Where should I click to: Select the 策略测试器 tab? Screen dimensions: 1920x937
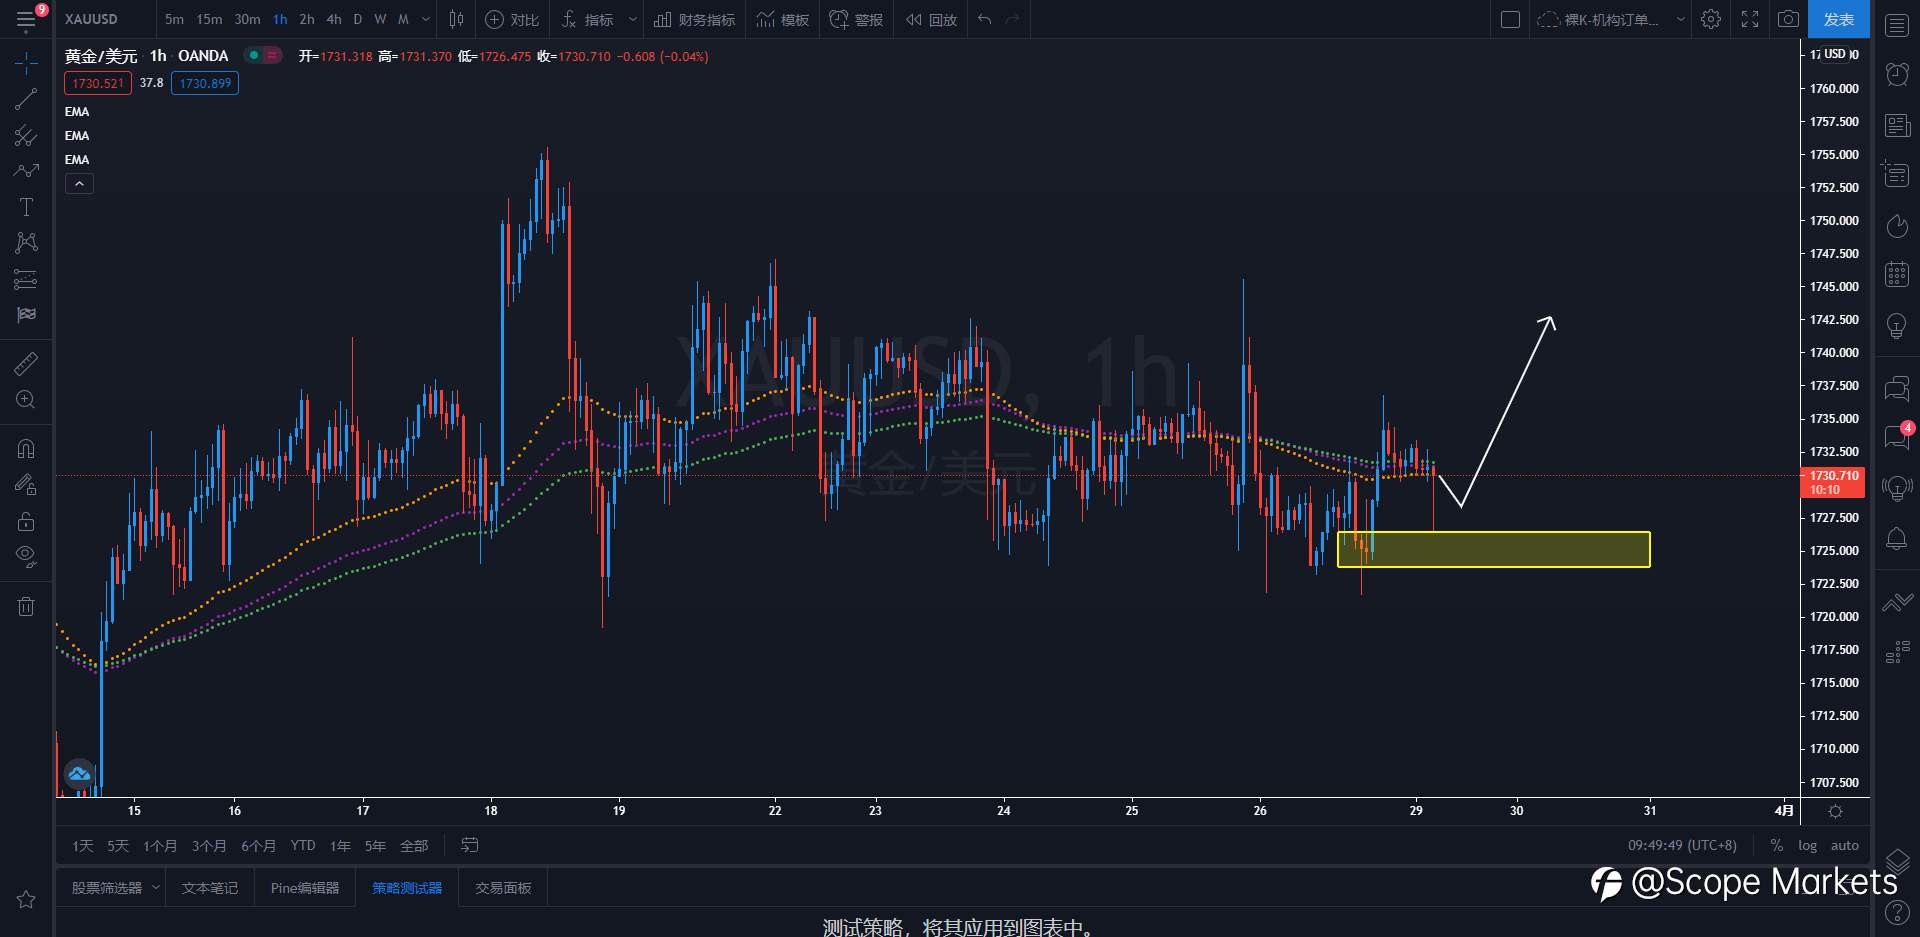407,888
